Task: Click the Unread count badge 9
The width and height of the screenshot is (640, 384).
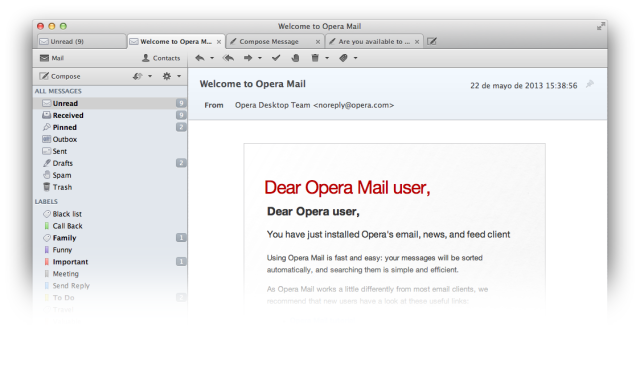Action: pos(181,103)
